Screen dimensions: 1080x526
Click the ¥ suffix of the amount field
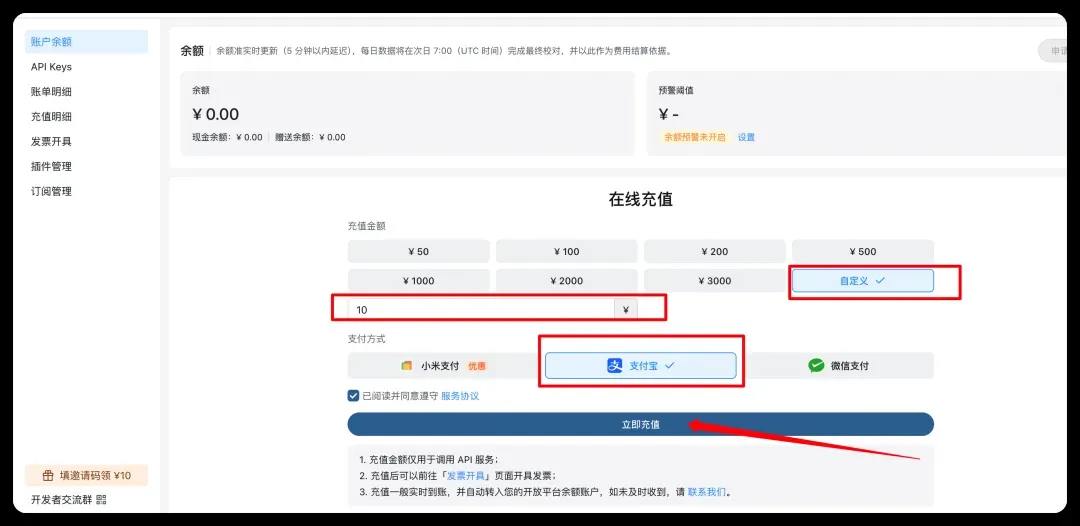point(626,310)
